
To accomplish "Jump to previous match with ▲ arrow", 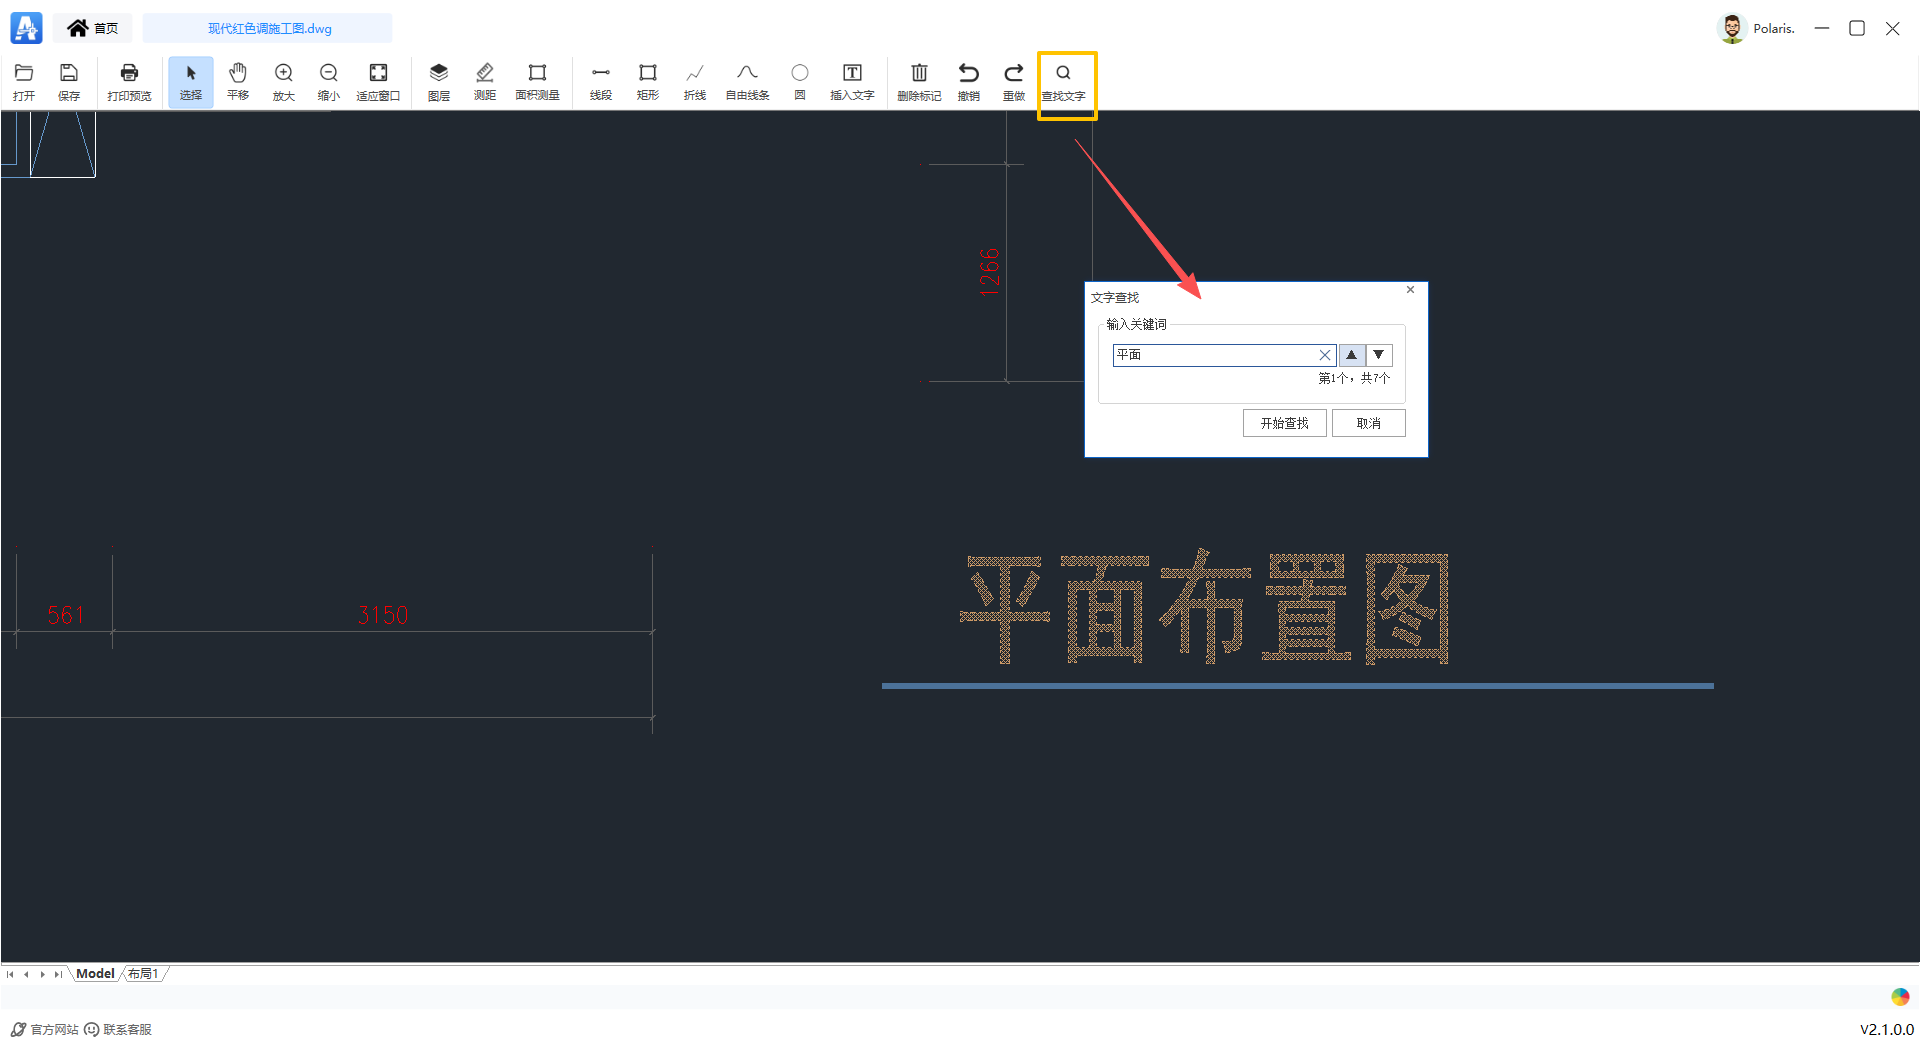I will [1351, 355].
